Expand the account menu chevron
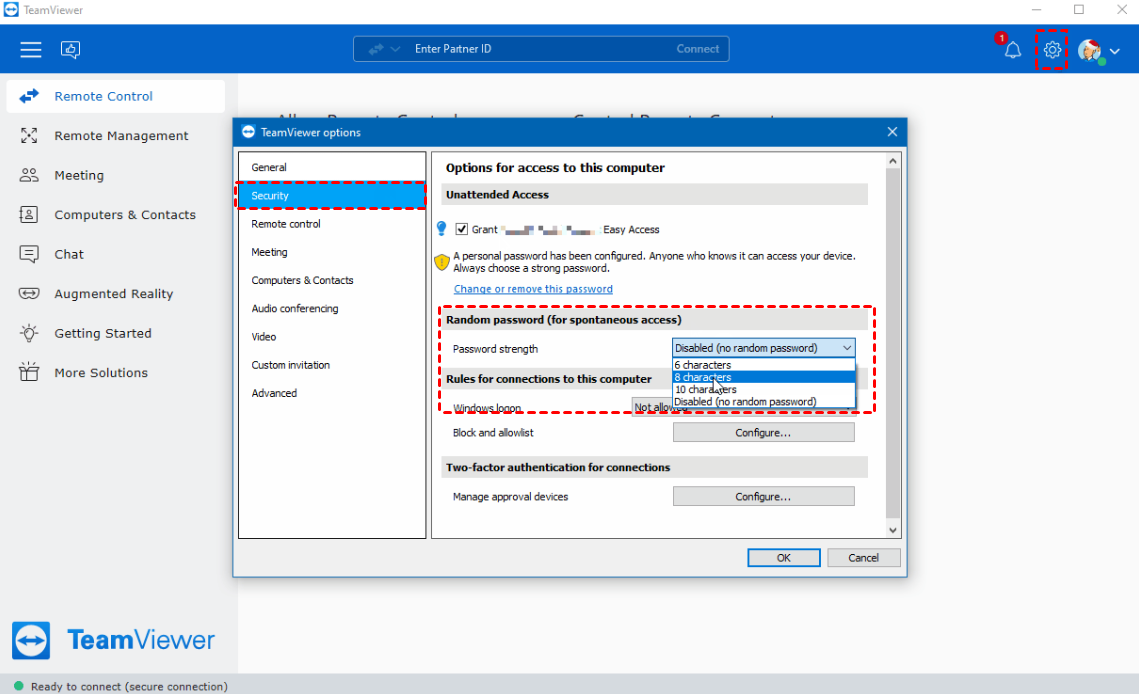The height and width of the screenshot is (694, 1139). (x=1115, y=51)
